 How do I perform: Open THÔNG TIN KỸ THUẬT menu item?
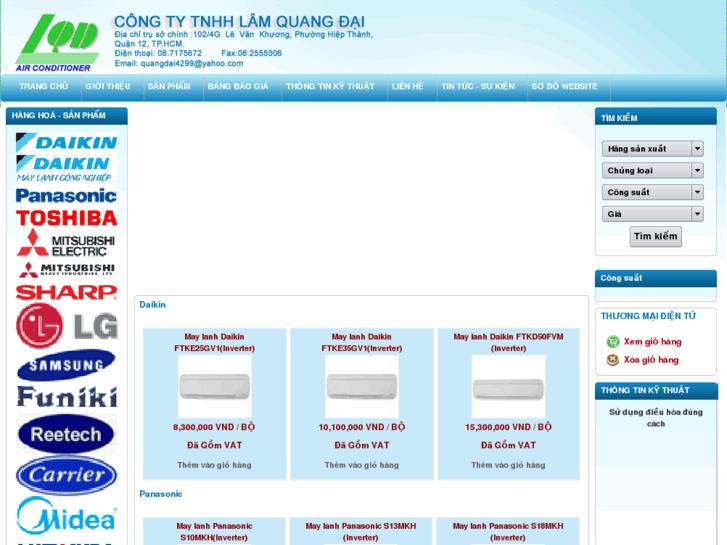pyautogui.click(x=330, y=86)
